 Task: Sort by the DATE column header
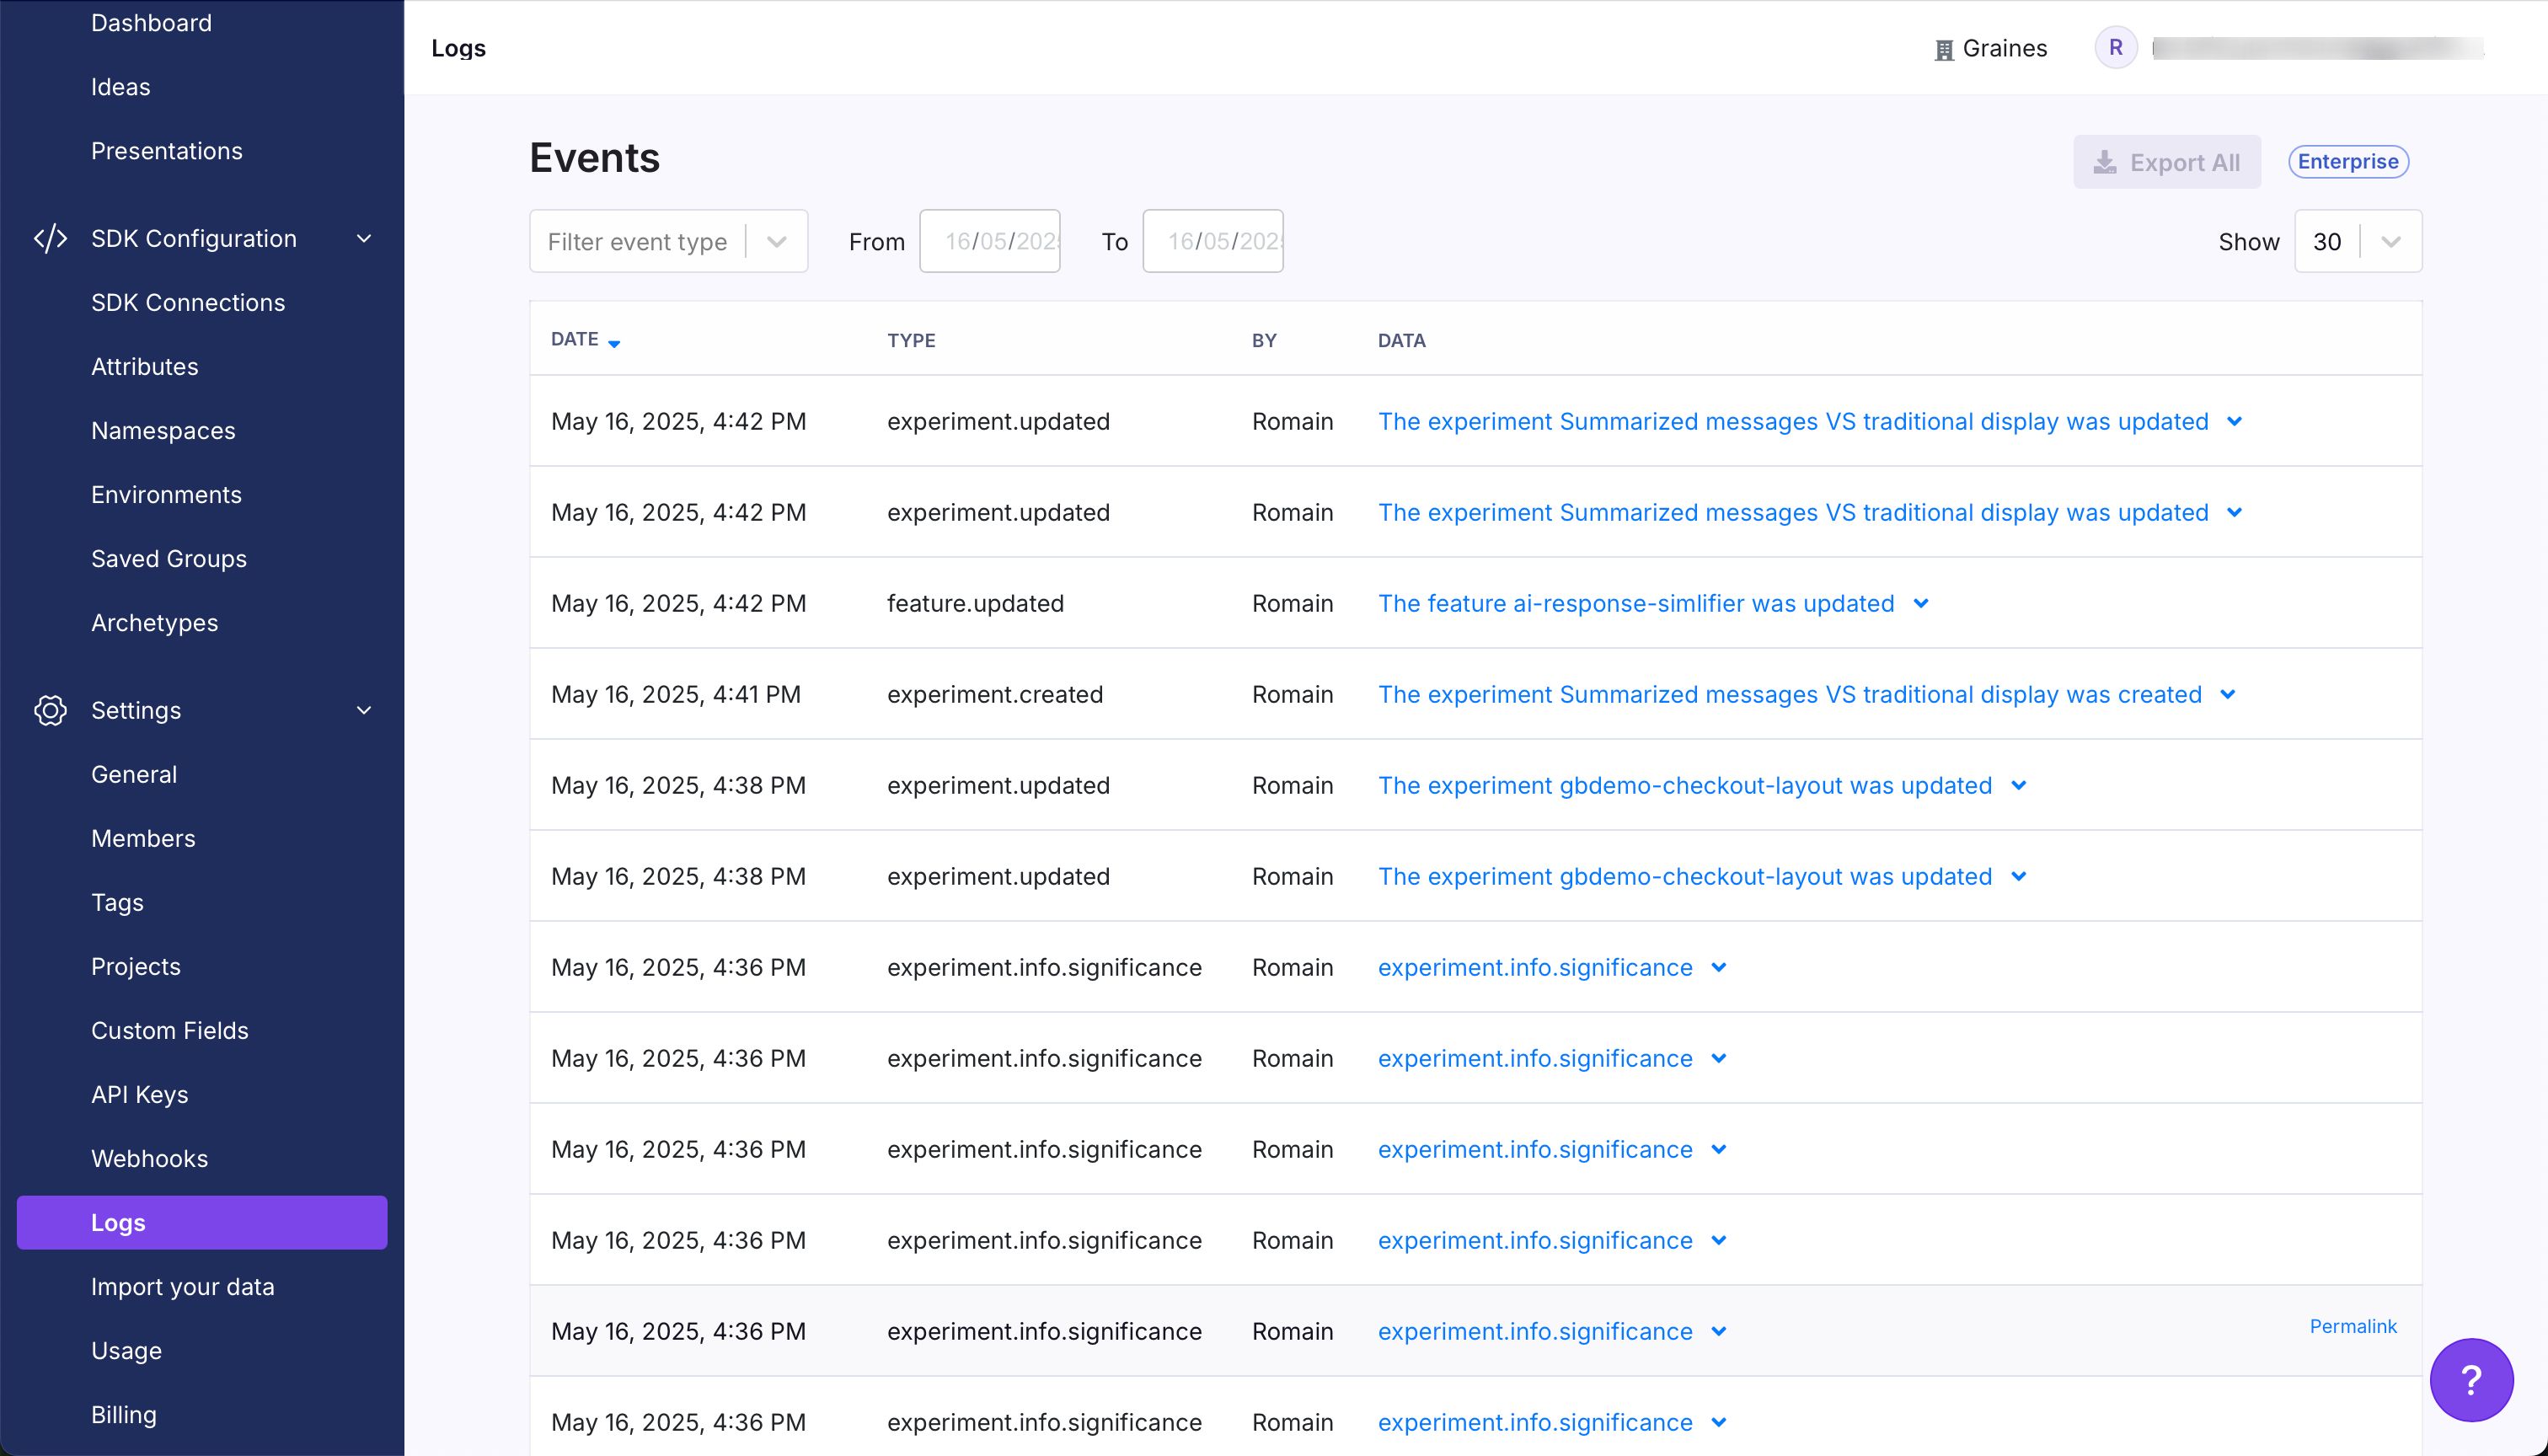(x=575, y=339)
